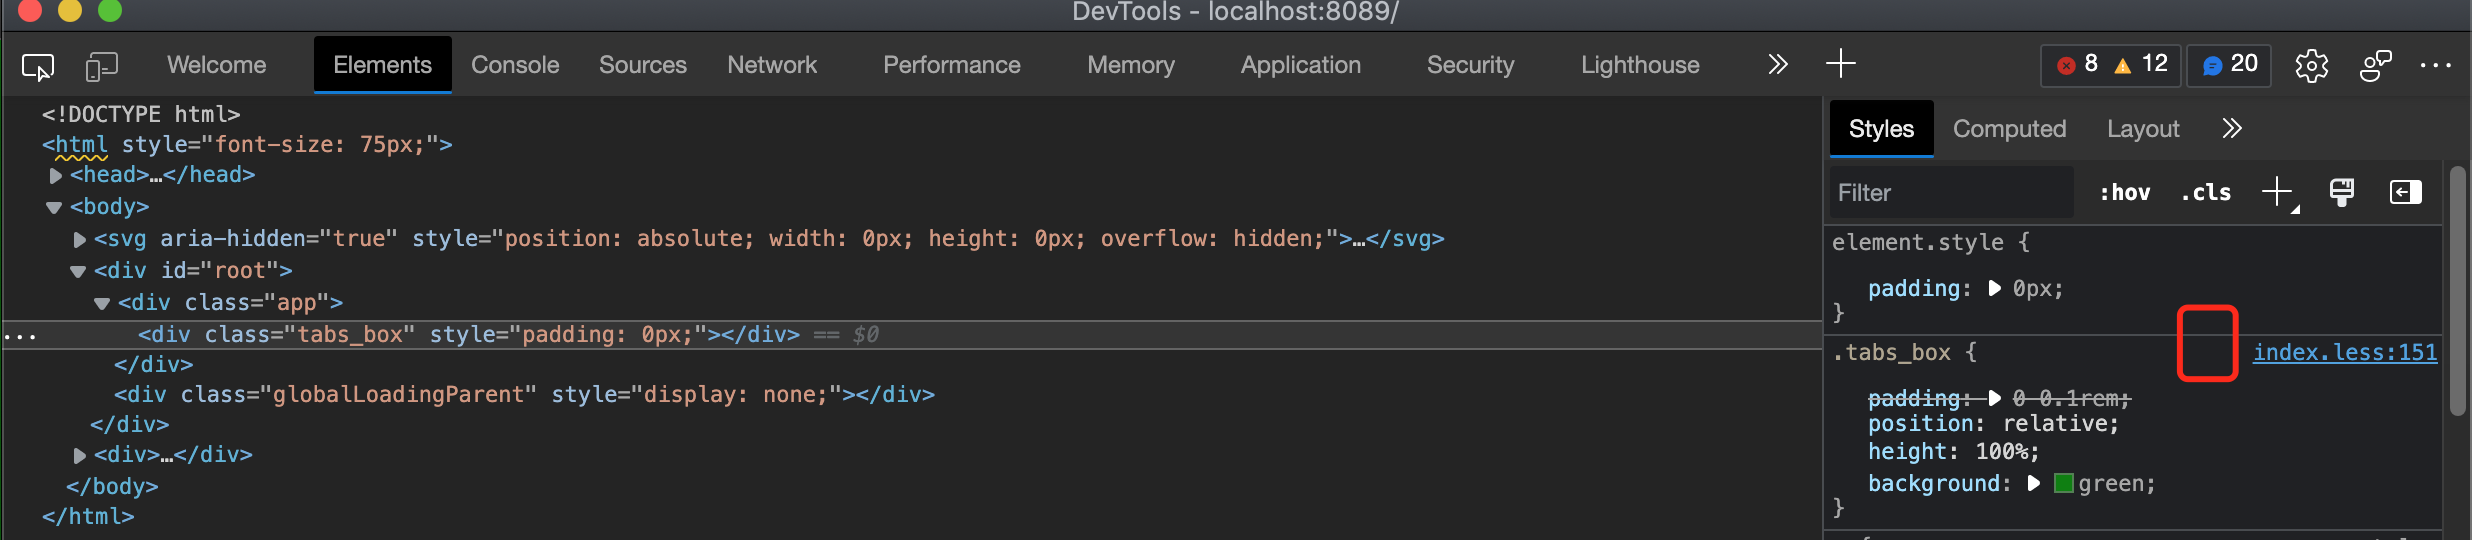Toggle the .cls element classes panel
2472x540 pixels.
(2206, 192)
